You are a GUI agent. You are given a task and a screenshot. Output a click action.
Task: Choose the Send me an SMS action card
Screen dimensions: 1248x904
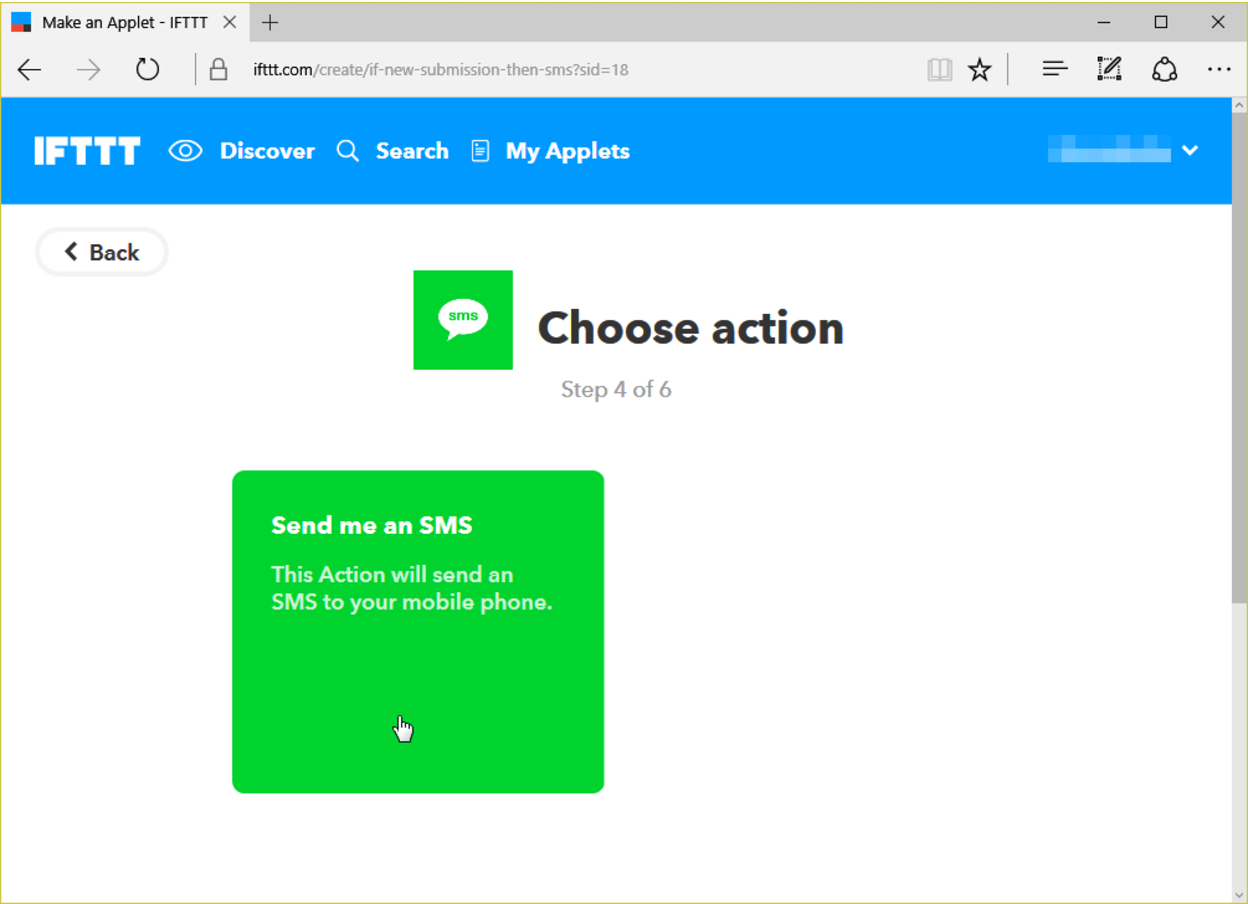418,632
